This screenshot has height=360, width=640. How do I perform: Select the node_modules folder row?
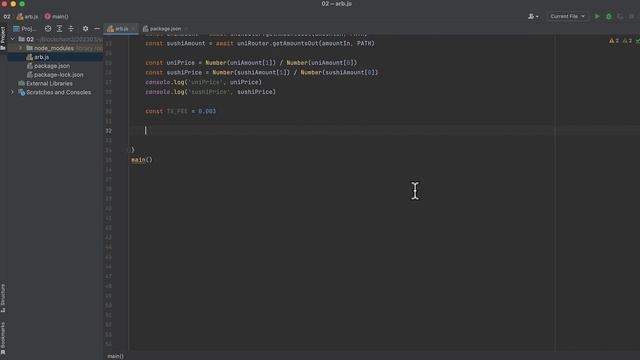pyautogui.click(x=55, y=48)
